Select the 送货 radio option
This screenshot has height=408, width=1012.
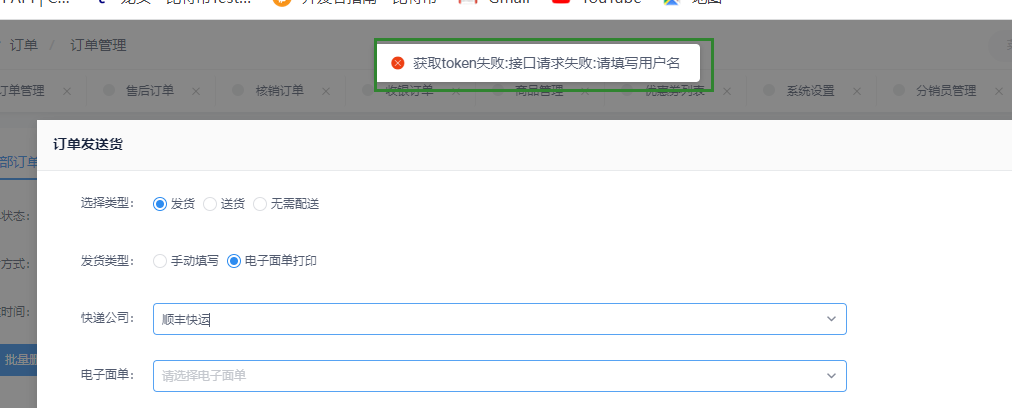click(x=210, y=205)
